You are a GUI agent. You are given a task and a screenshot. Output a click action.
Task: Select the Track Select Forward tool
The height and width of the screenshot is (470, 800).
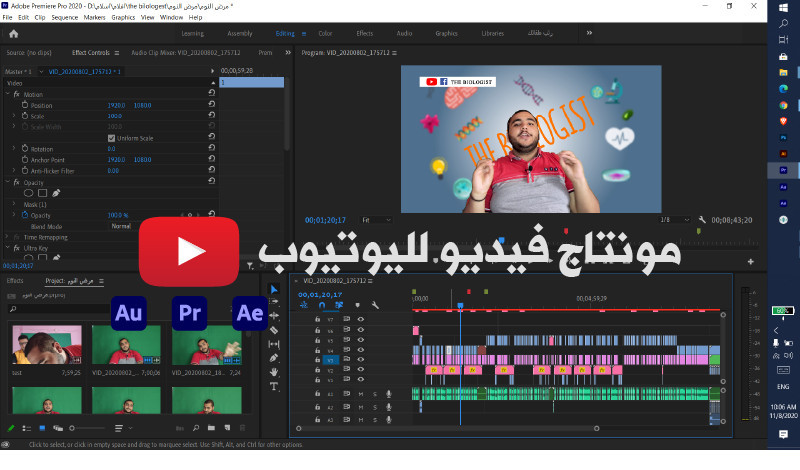click(x=274, y=302)
